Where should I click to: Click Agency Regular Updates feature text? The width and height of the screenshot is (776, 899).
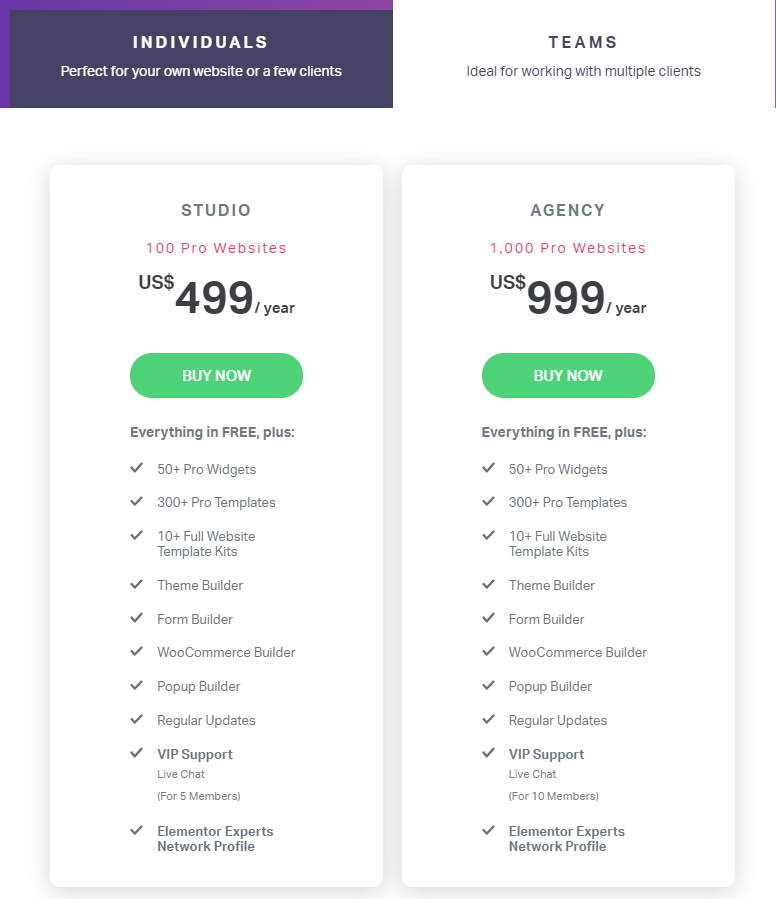click(557, 720)
